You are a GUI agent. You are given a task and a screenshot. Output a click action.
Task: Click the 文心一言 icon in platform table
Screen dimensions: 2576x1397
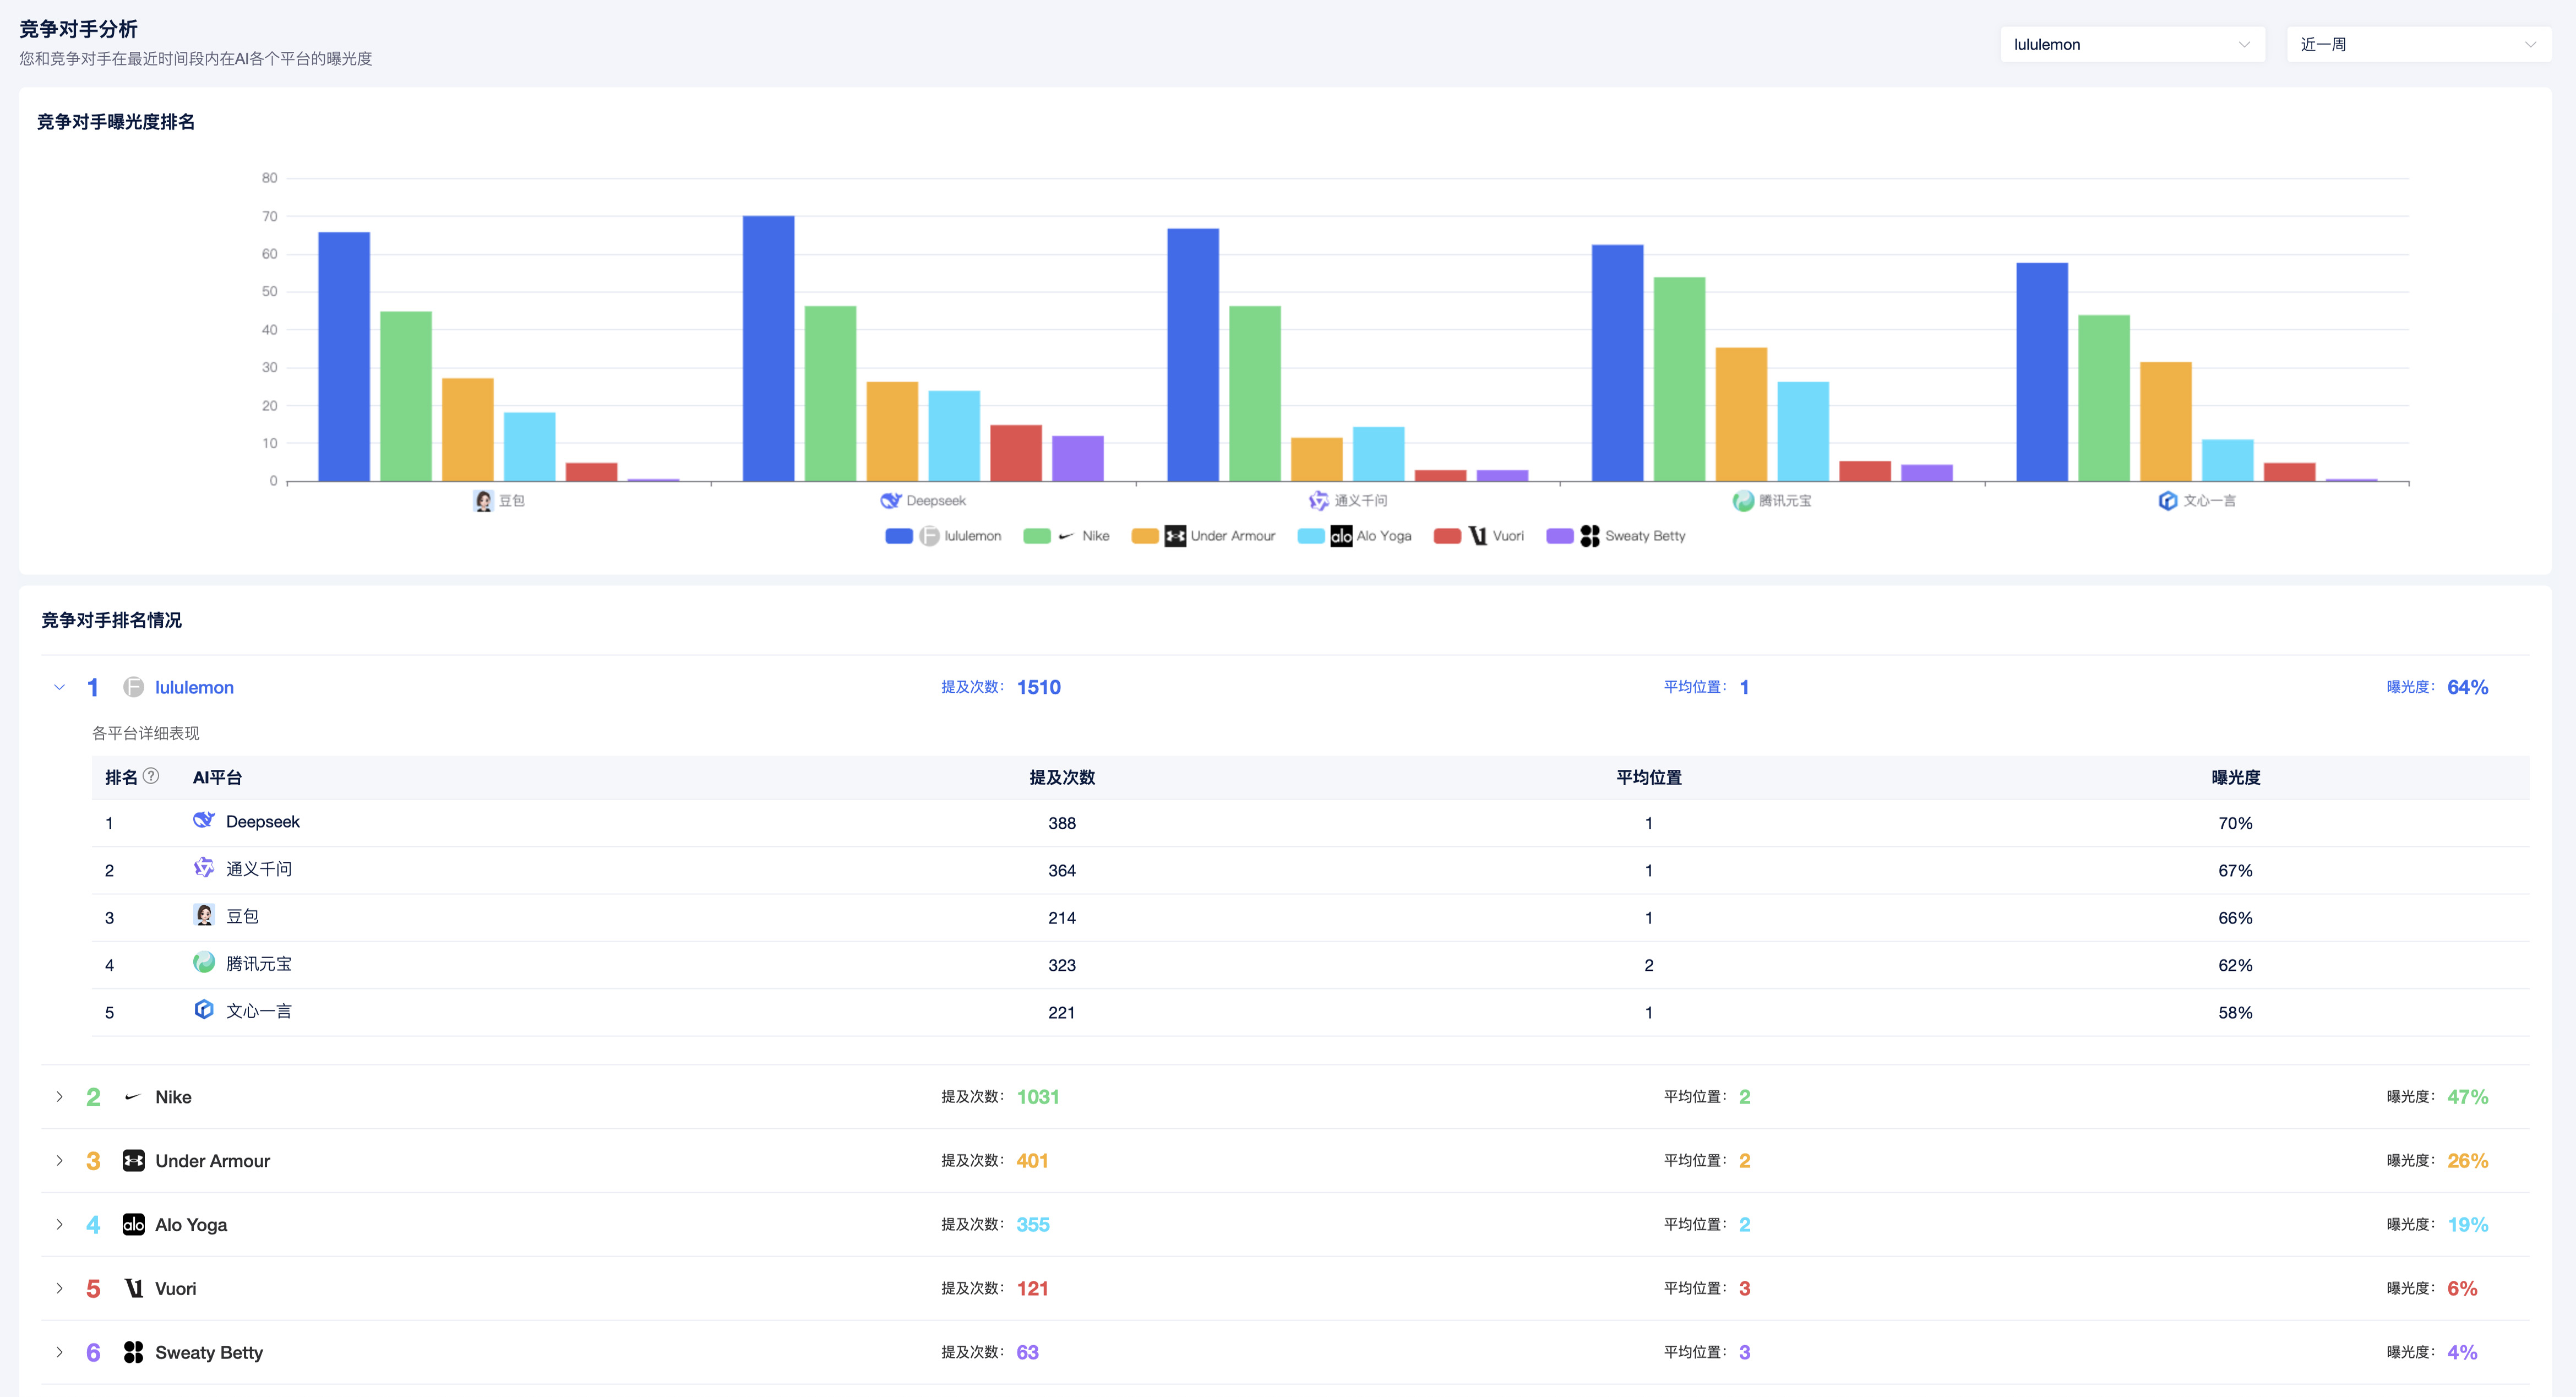204,1010
